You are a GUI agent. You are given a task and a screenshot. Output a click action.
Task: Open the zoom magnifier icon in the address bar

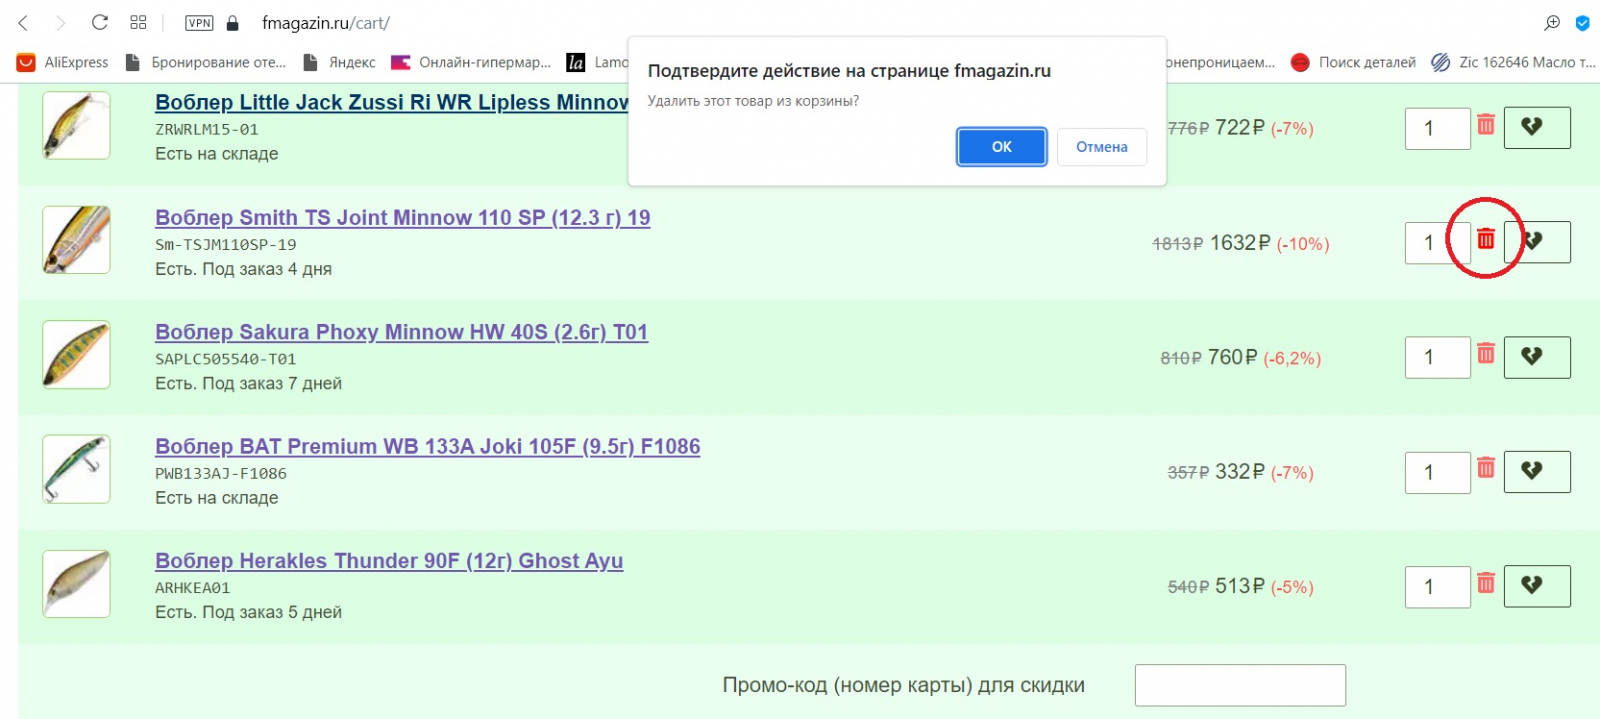pos(1552,22)
